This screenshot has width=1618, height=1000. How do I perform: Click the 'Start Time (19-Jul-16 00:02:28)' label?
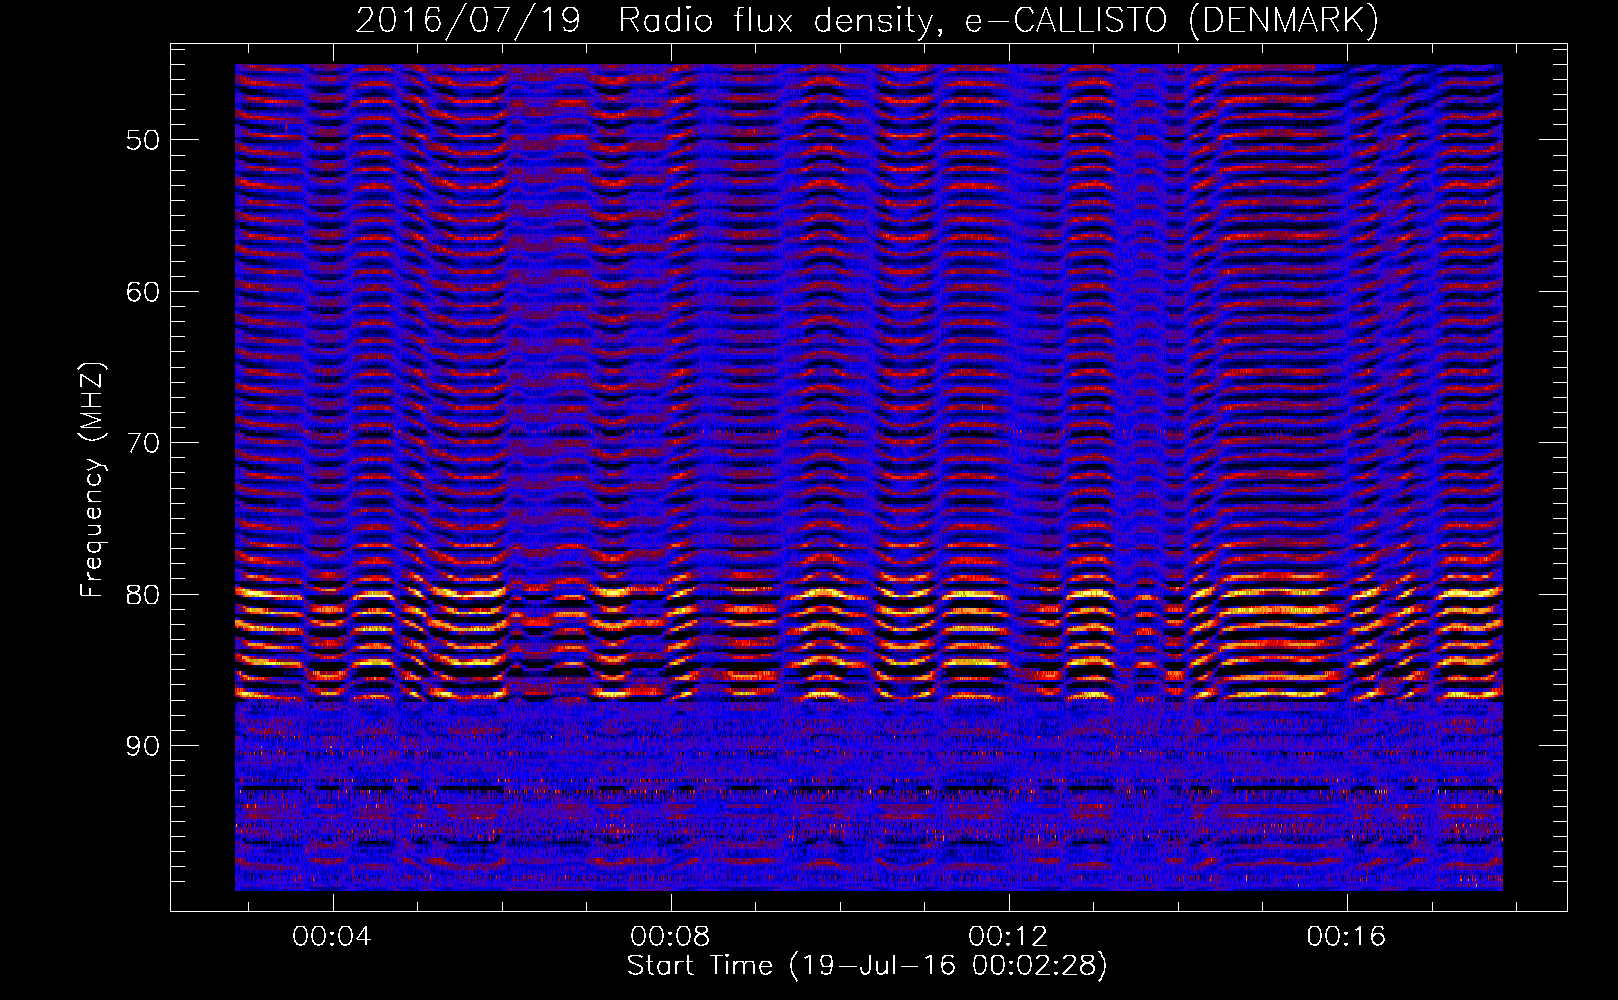867,966
